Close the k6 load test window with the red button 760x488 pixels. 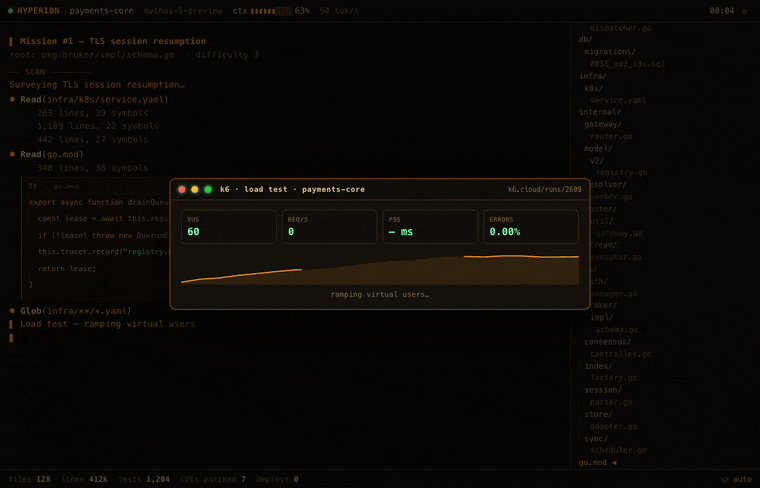(182, 189)
